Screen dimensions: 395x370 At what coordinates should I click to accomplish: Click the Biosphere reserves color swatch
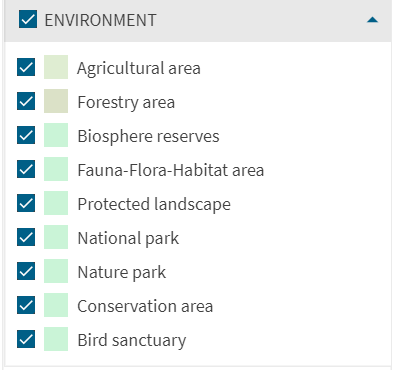[56, 135]
